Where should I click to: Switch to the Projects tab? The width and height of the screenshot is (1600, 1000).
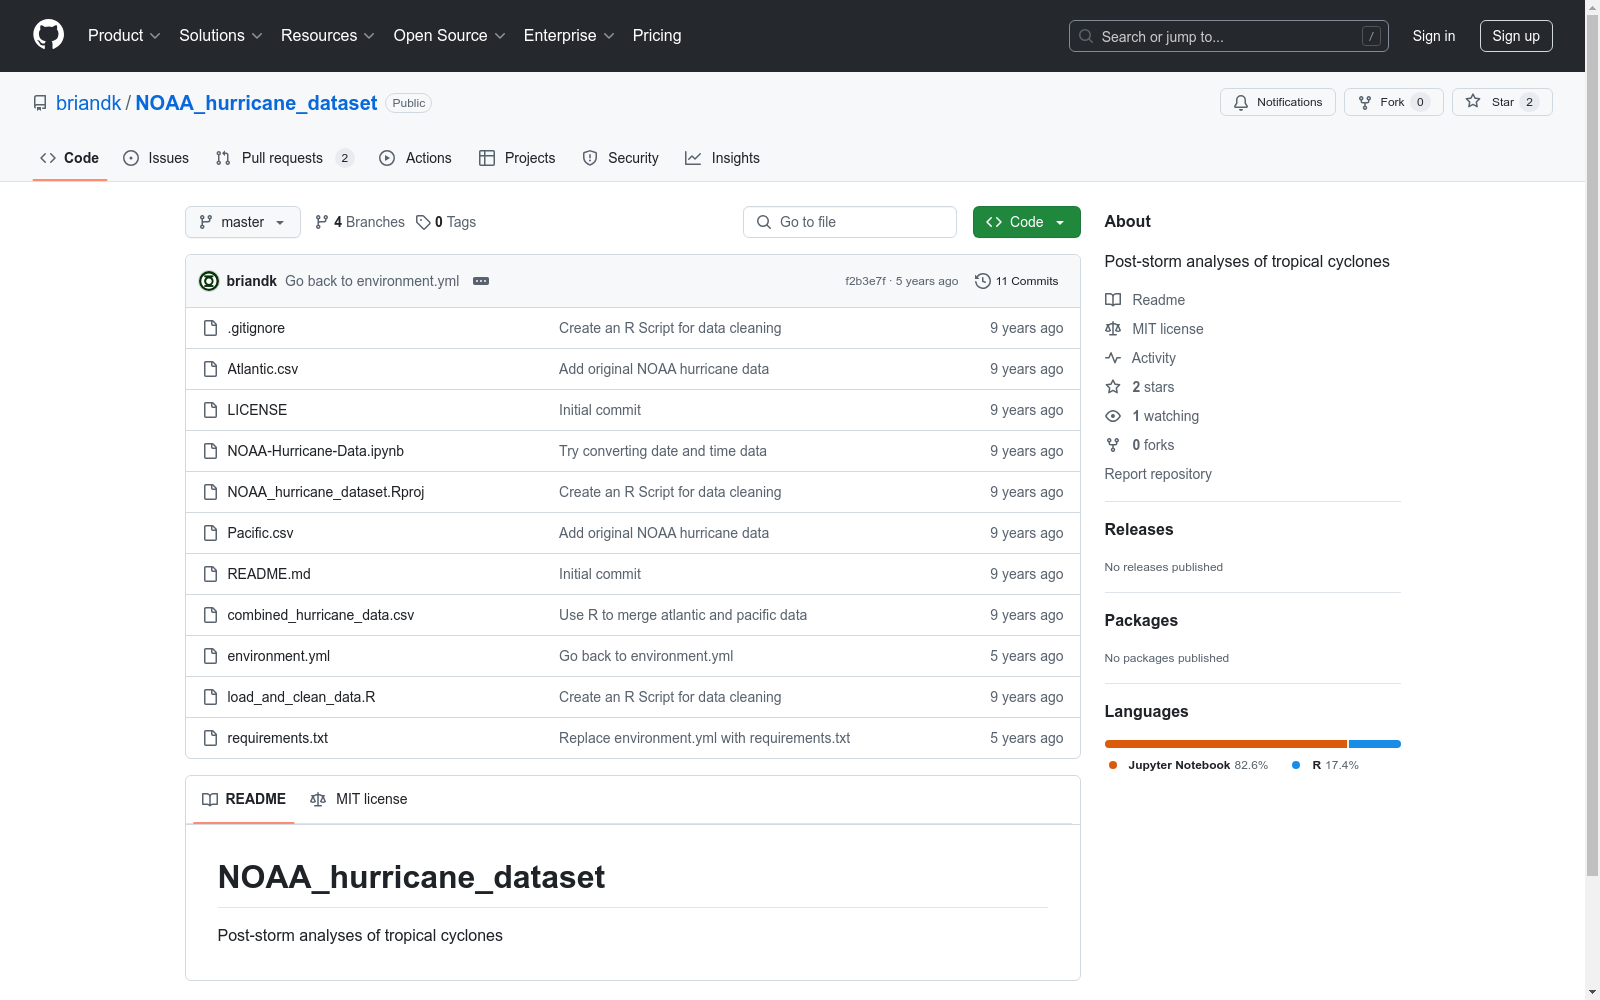point(517,158)
